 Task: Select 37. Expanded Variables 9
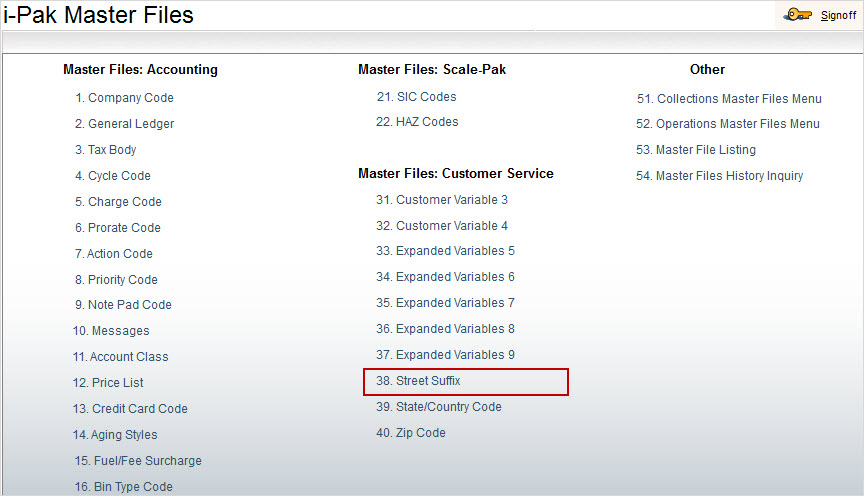[x=445, y=354]
